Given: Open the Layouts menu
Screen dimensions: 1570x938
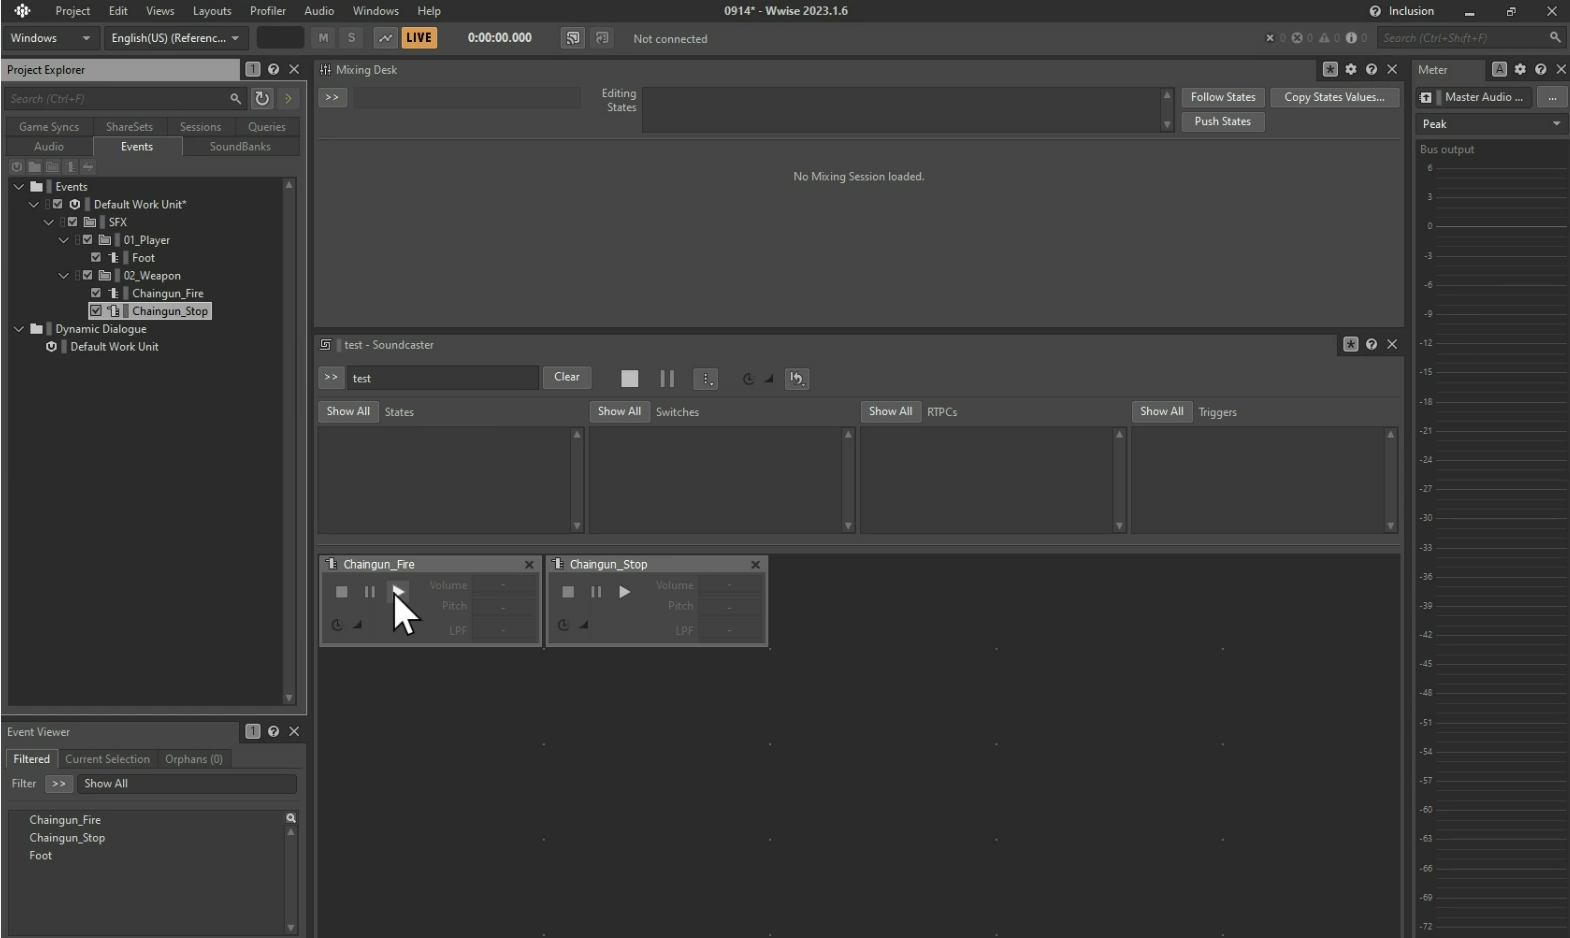Looking at the screenshot, I should [x=212, y=11].
